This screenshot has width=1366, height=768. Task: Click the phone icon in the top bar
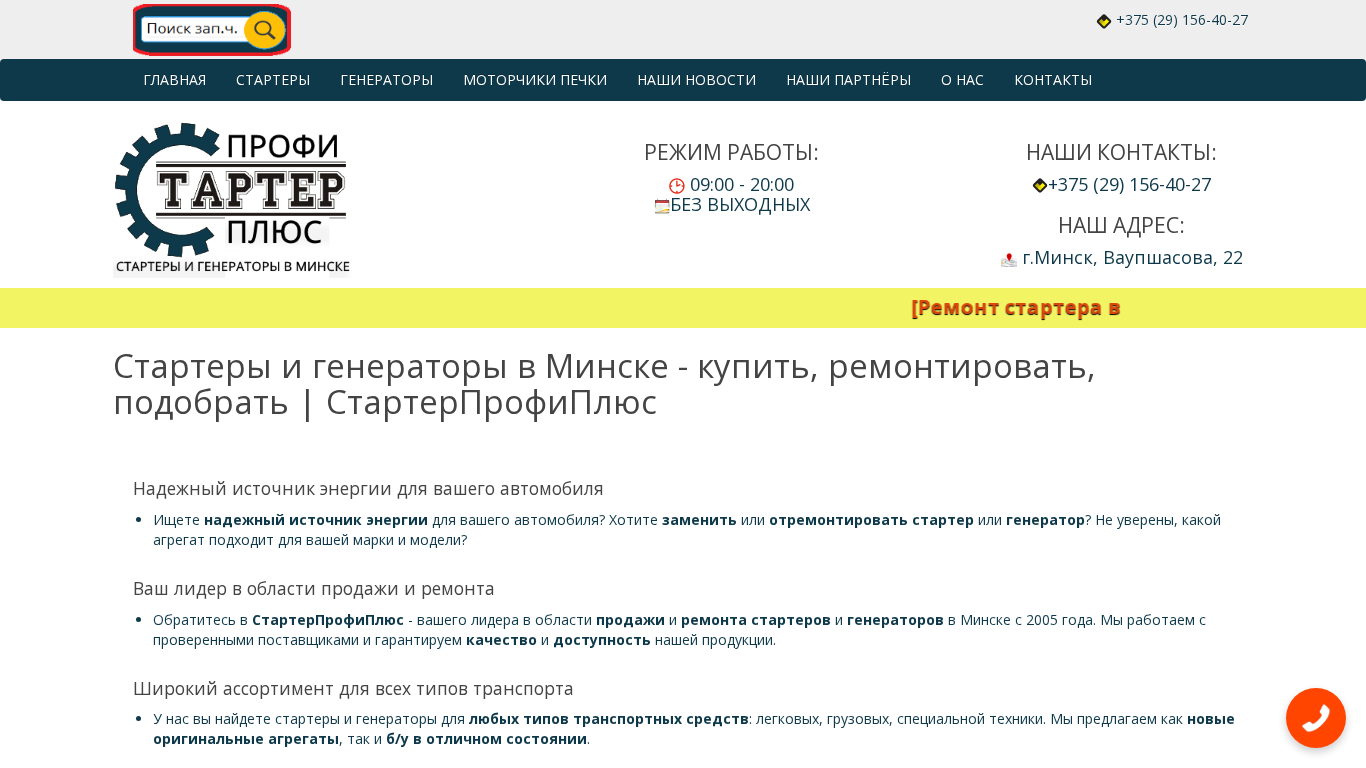[1104, 21]
